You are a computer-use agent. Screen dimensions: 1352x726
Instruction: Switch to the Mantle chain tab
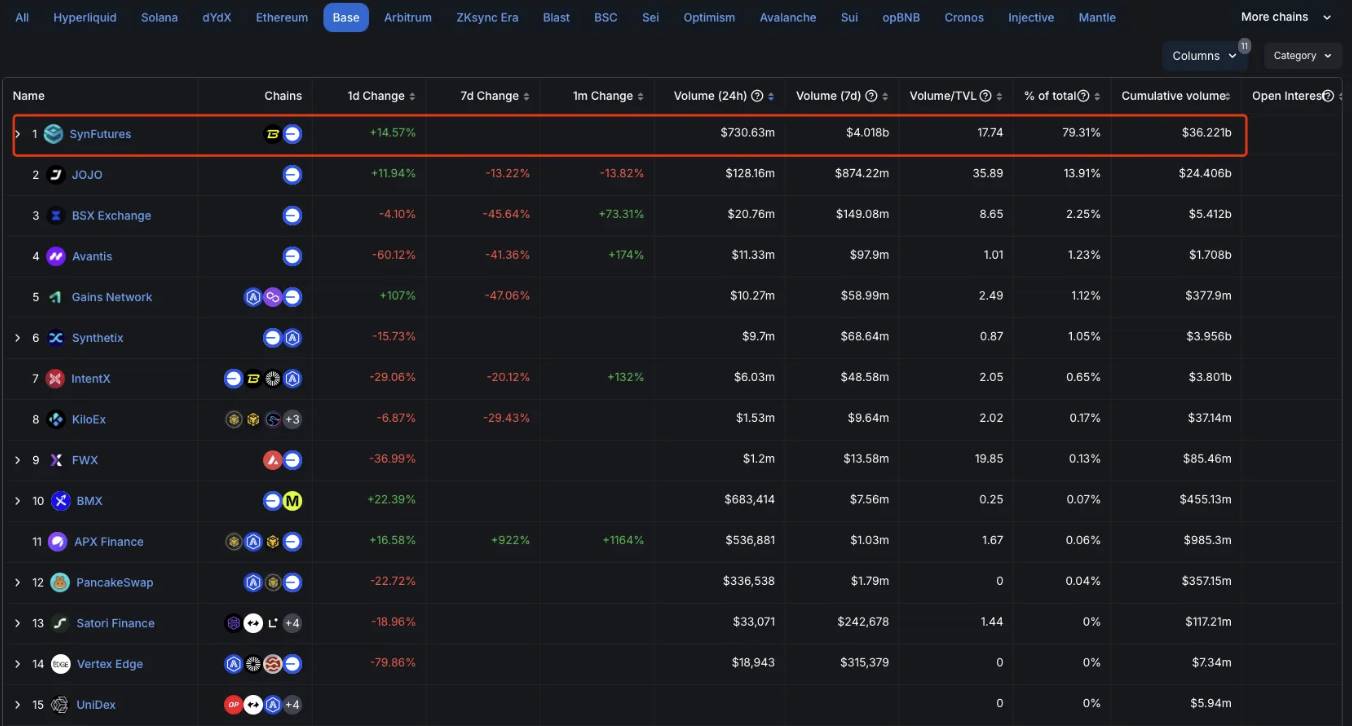1097,18
